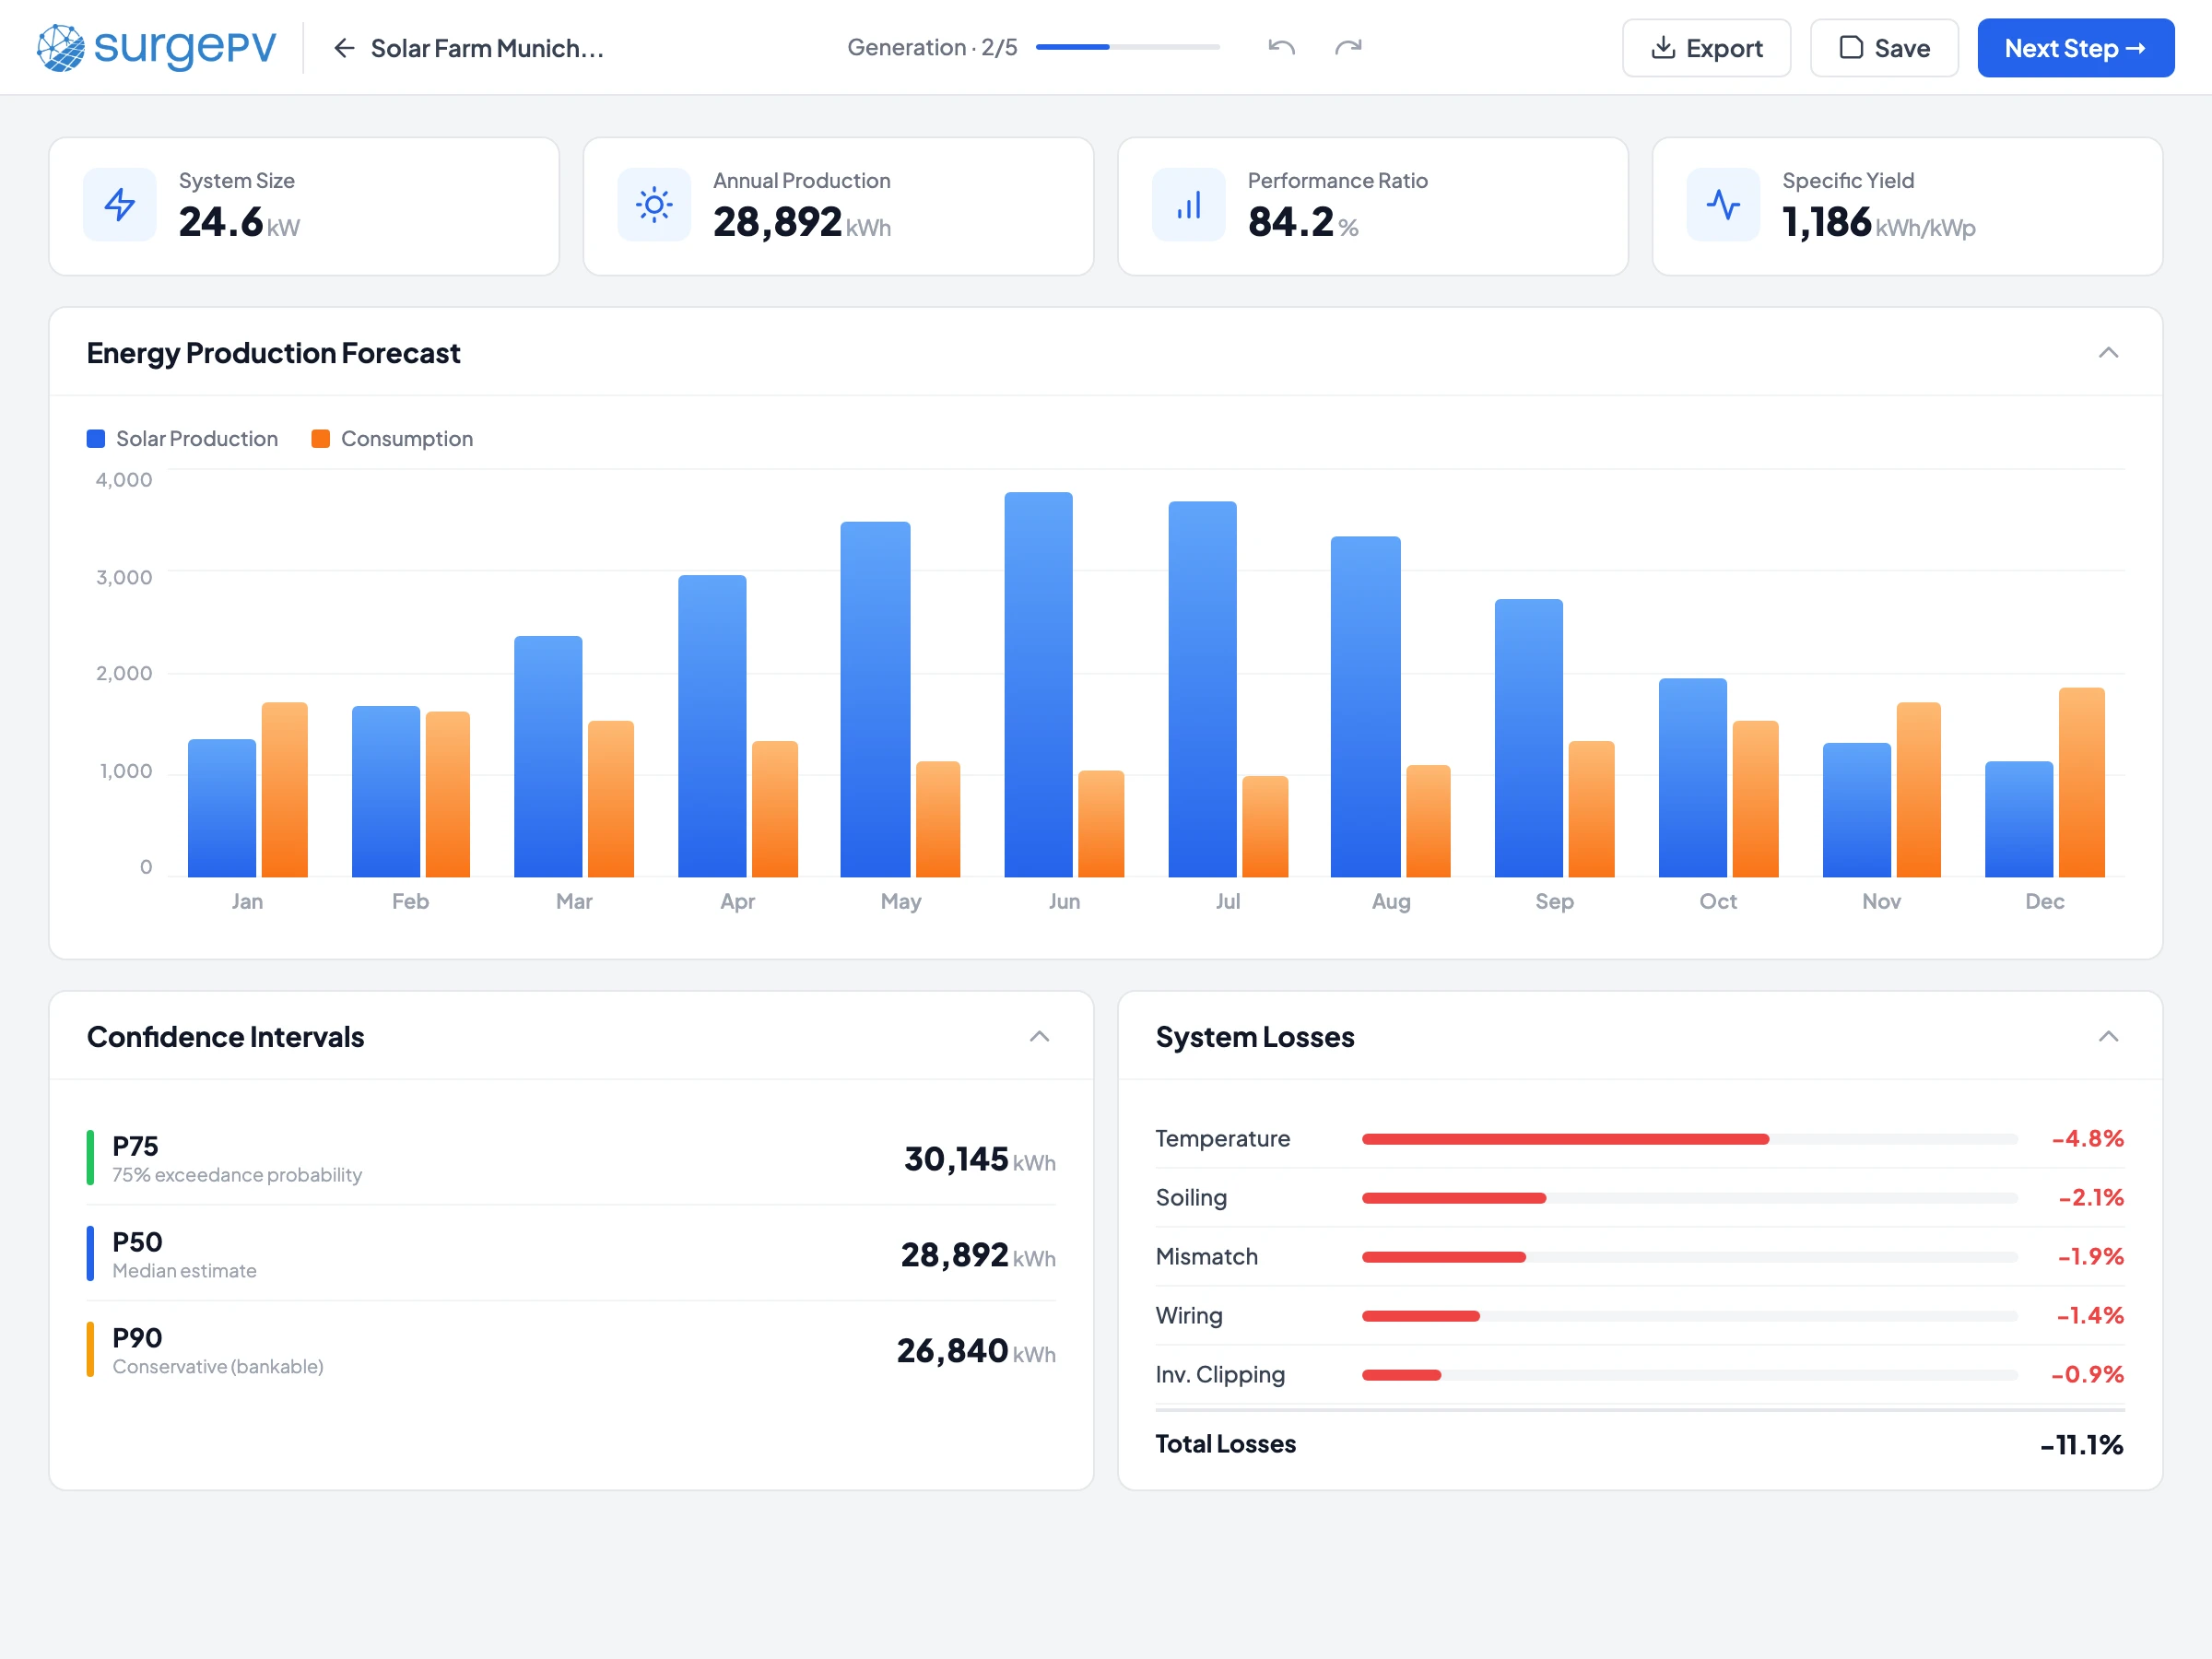
Task: Click the Specific Yield activity pulse icon
Action: click(x=1723, y=205)
